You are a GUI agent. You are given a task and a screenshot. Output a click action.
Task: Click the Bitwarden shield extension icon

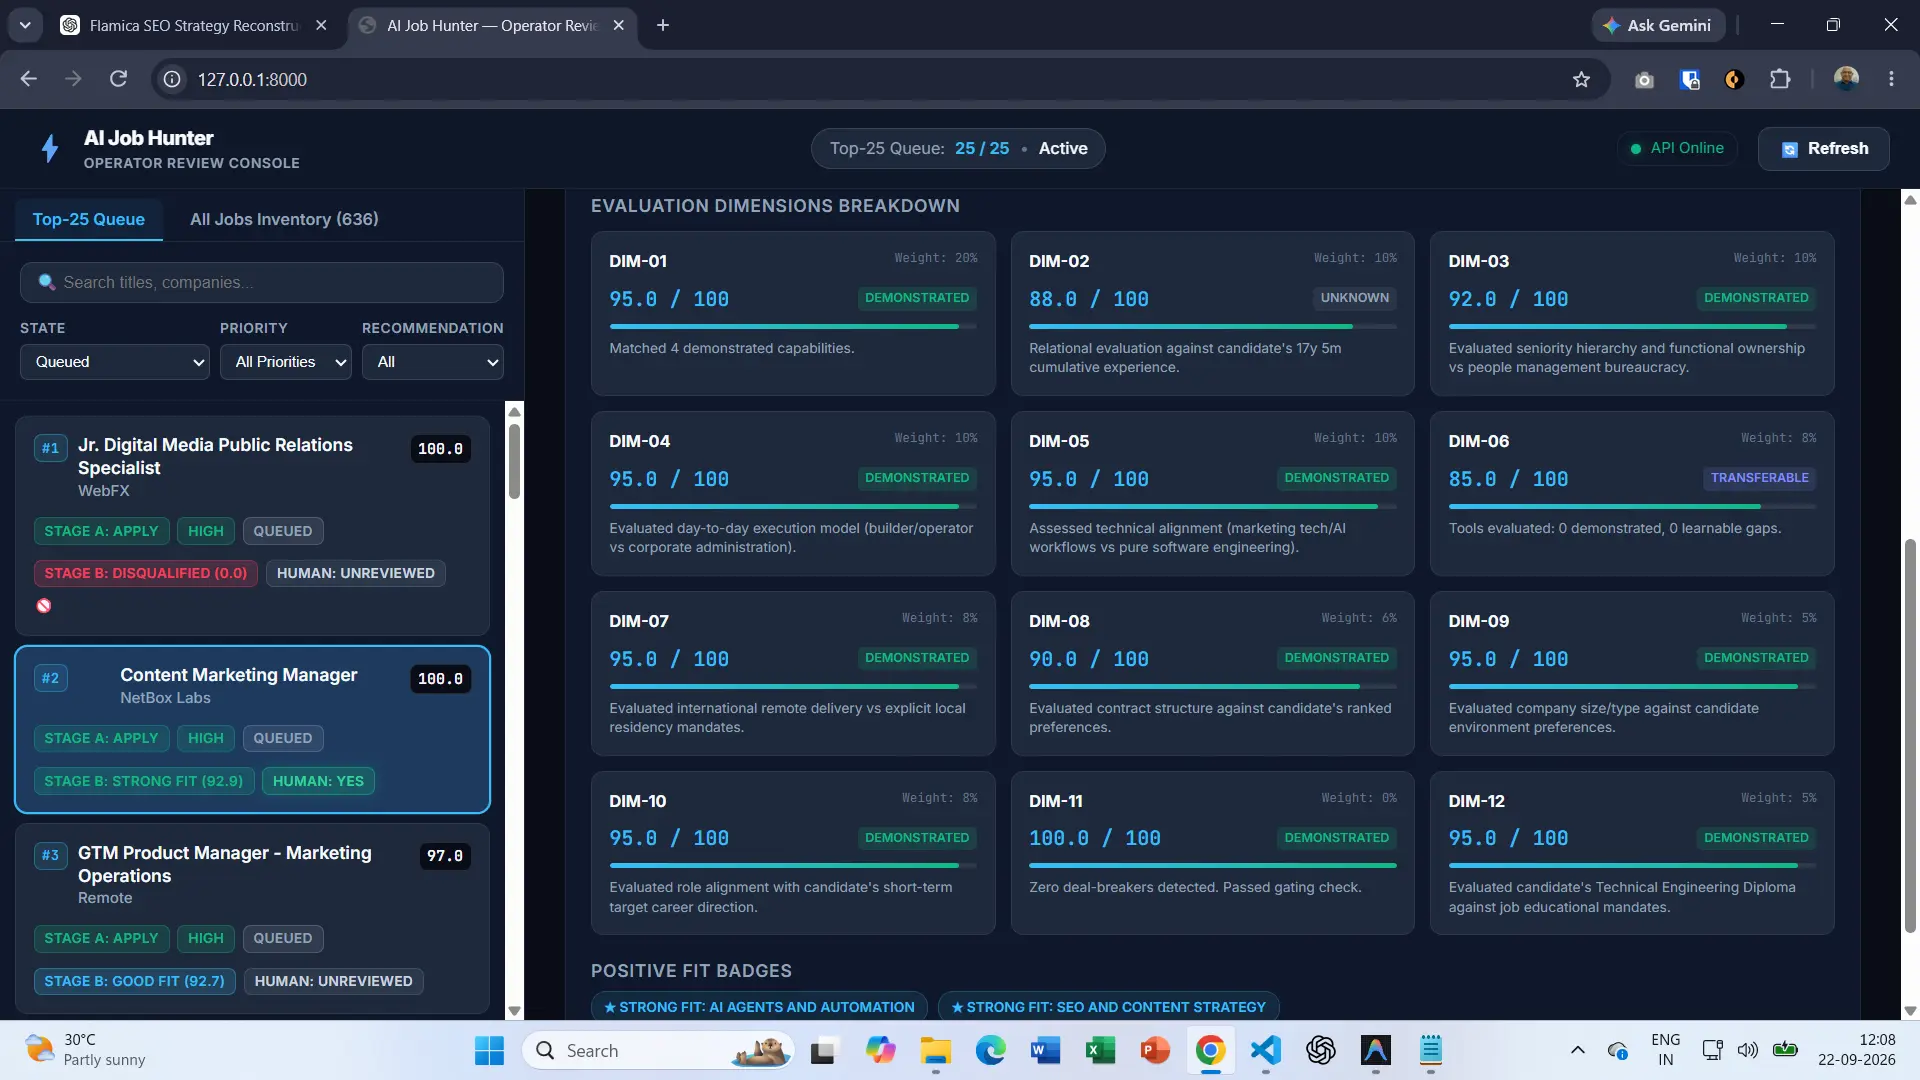1690,79
